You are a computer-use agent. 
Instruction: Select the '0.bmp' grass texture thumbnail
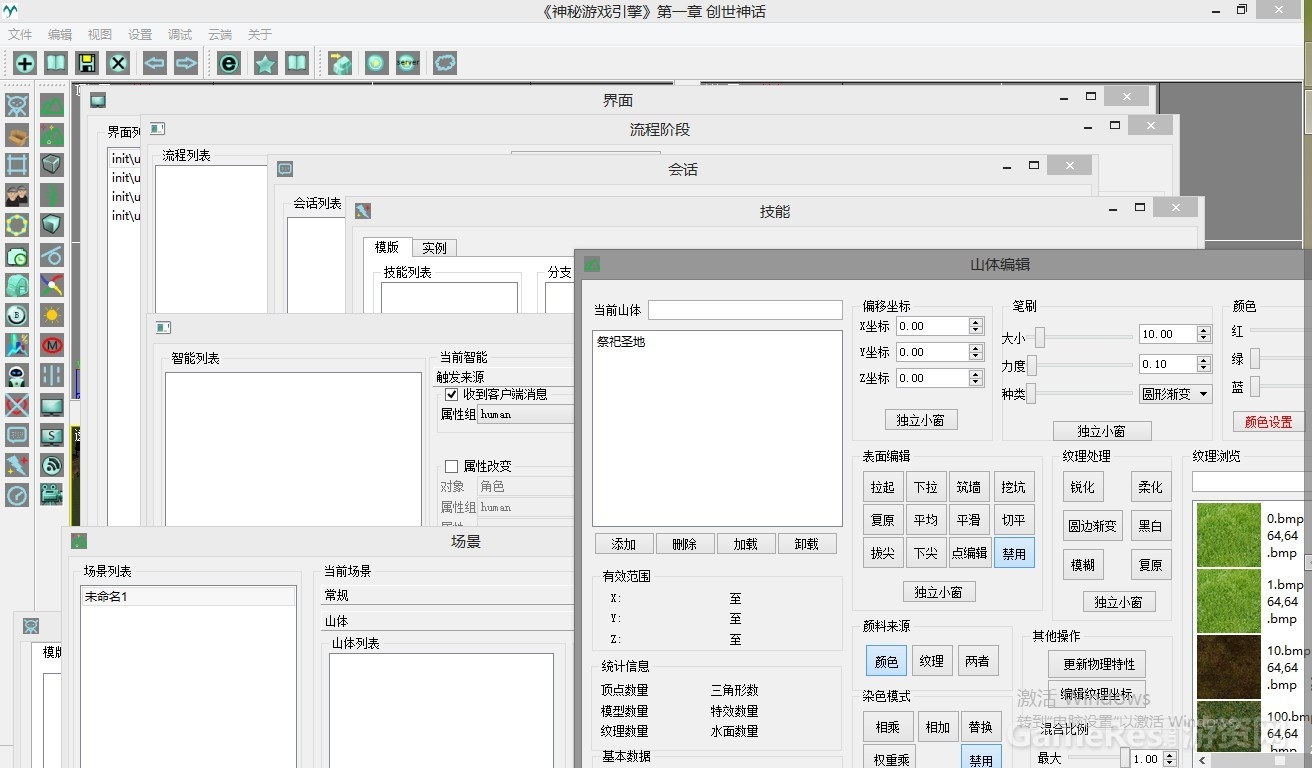click(1229, 535)
